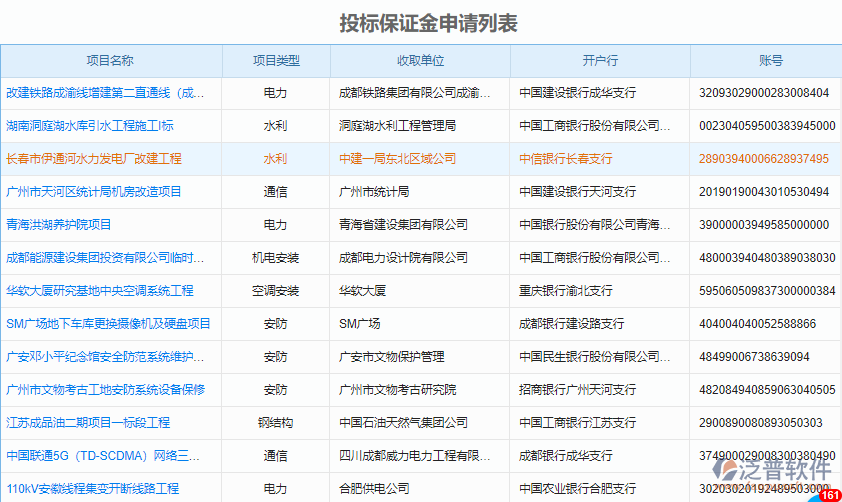Open project link 江苏成品油二期项目一标段工程
Image resolution: width=842 pixels, height=502 pixels.
[x=88, y=423]
